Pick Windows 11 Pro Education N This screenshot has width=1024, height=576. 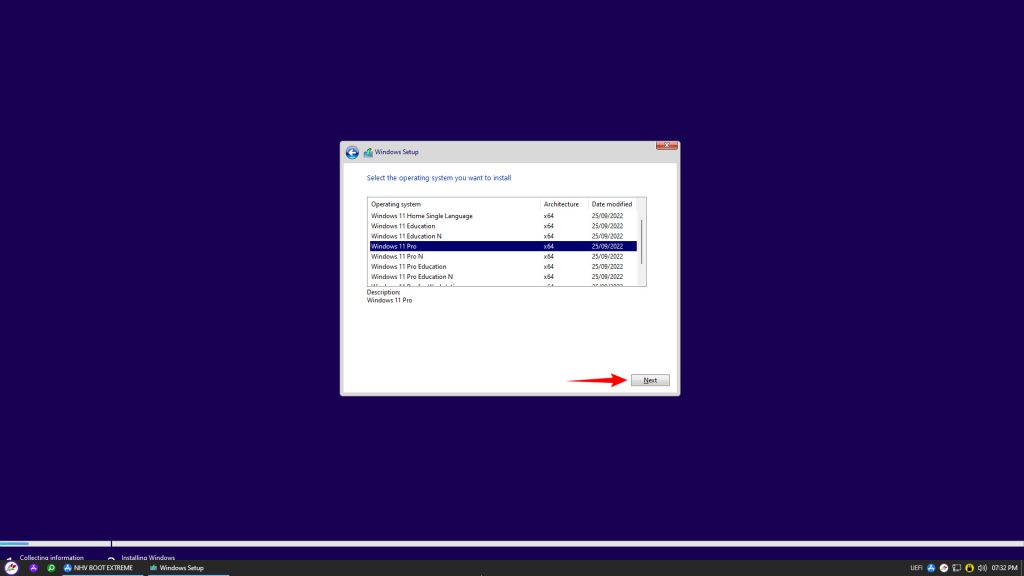(503, 277)
